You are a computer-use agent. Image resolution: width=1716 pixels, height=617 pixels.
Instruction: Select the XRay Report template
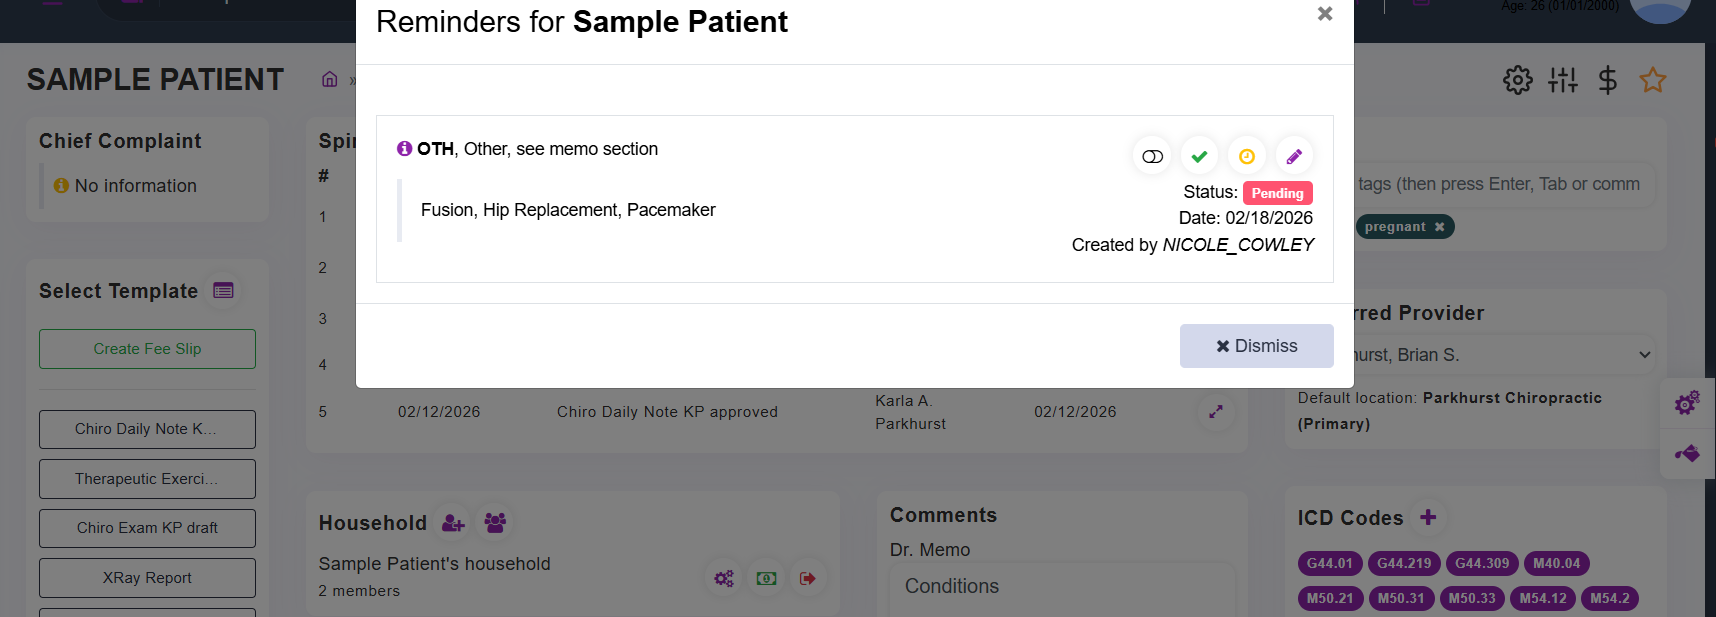pos(147,578)
